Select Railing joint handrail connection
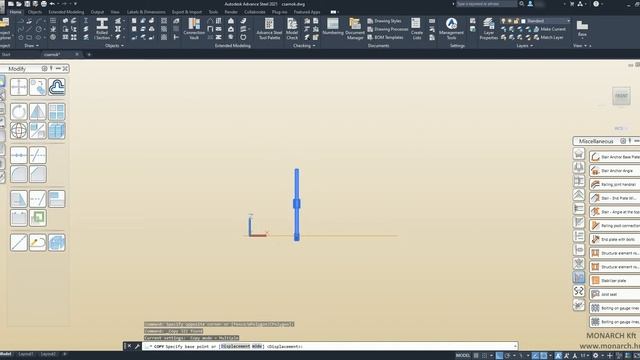 click(614, 184)
